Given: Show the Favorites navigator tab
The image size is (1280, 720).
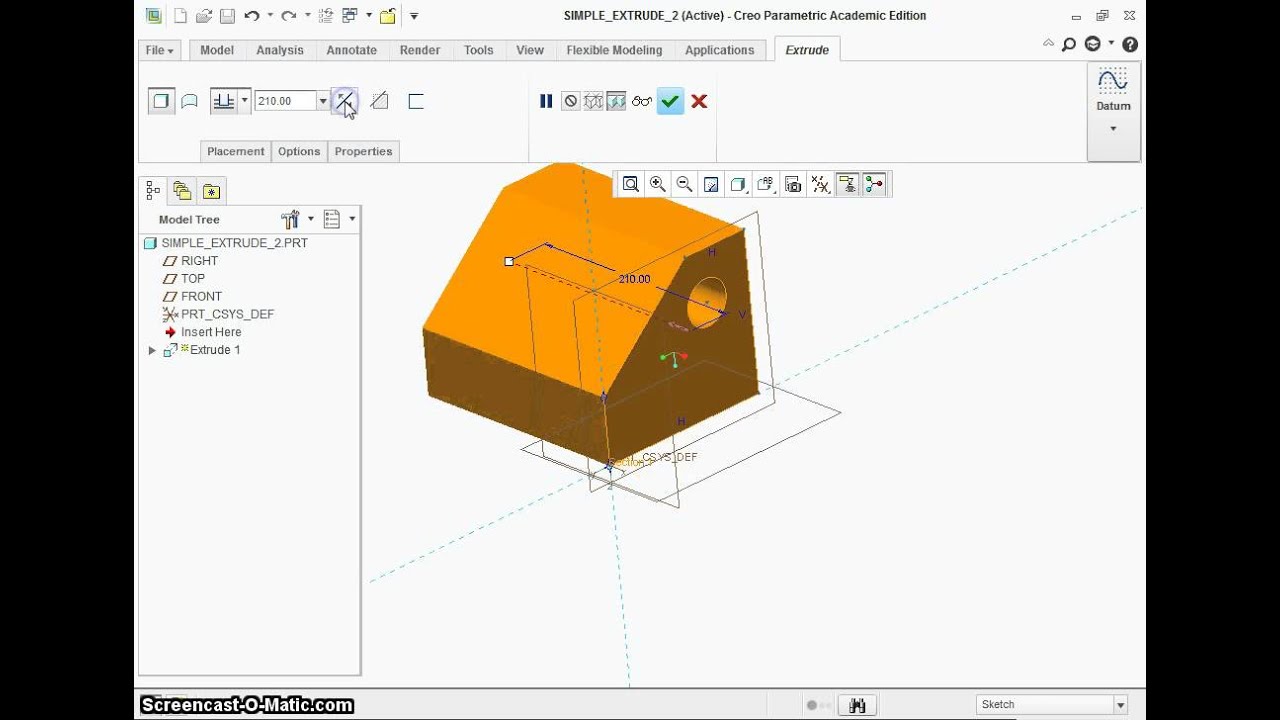Looking at the screenshot, I should click(x=211, y=190).
